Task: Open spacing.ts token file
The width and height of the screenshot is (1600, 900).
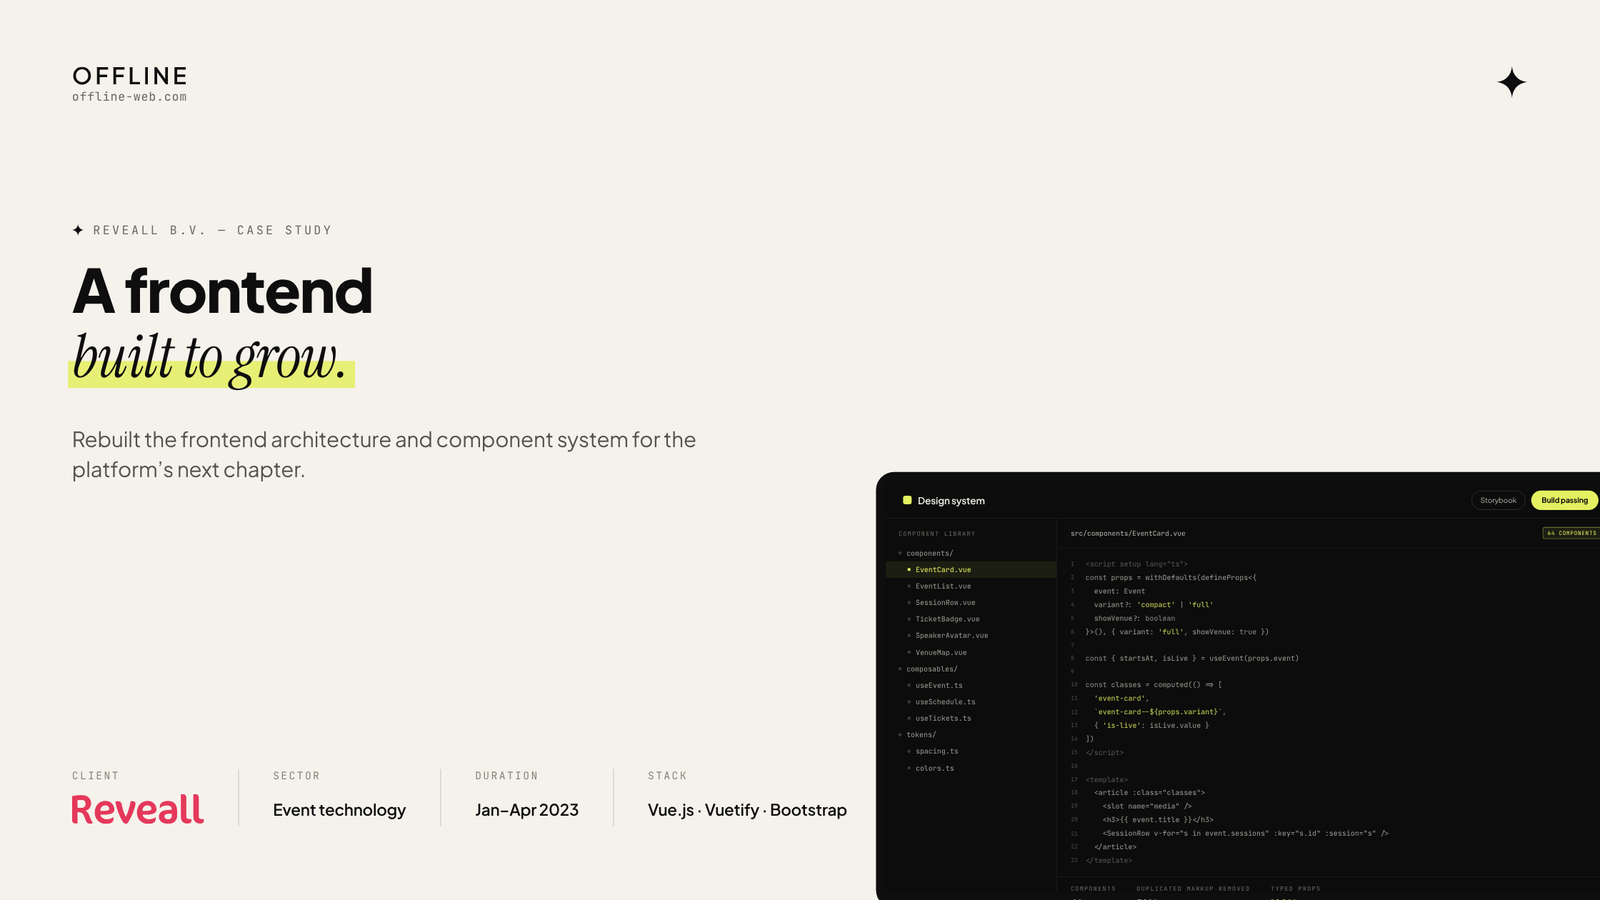Action: [937, 751]
